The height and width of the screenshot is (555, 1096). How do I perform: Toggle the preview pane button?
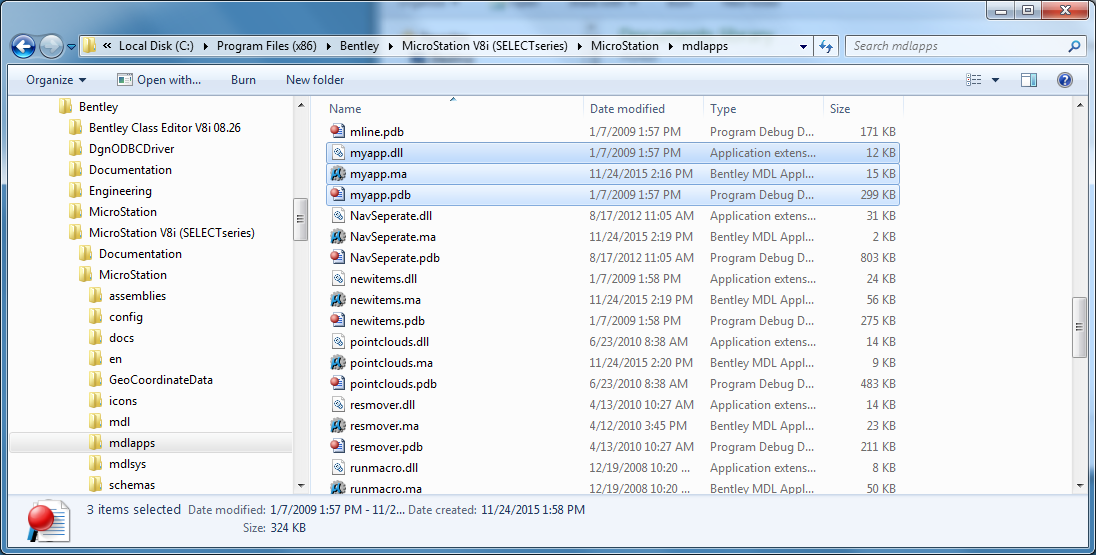[1029, 80]
